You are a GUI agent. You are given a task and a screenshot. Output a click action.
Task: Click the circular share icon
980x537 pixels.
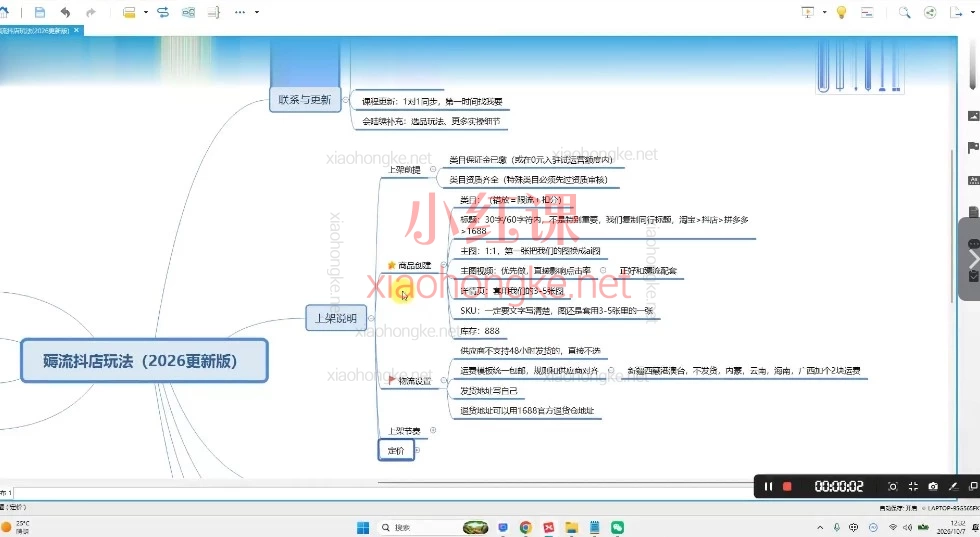930,12
